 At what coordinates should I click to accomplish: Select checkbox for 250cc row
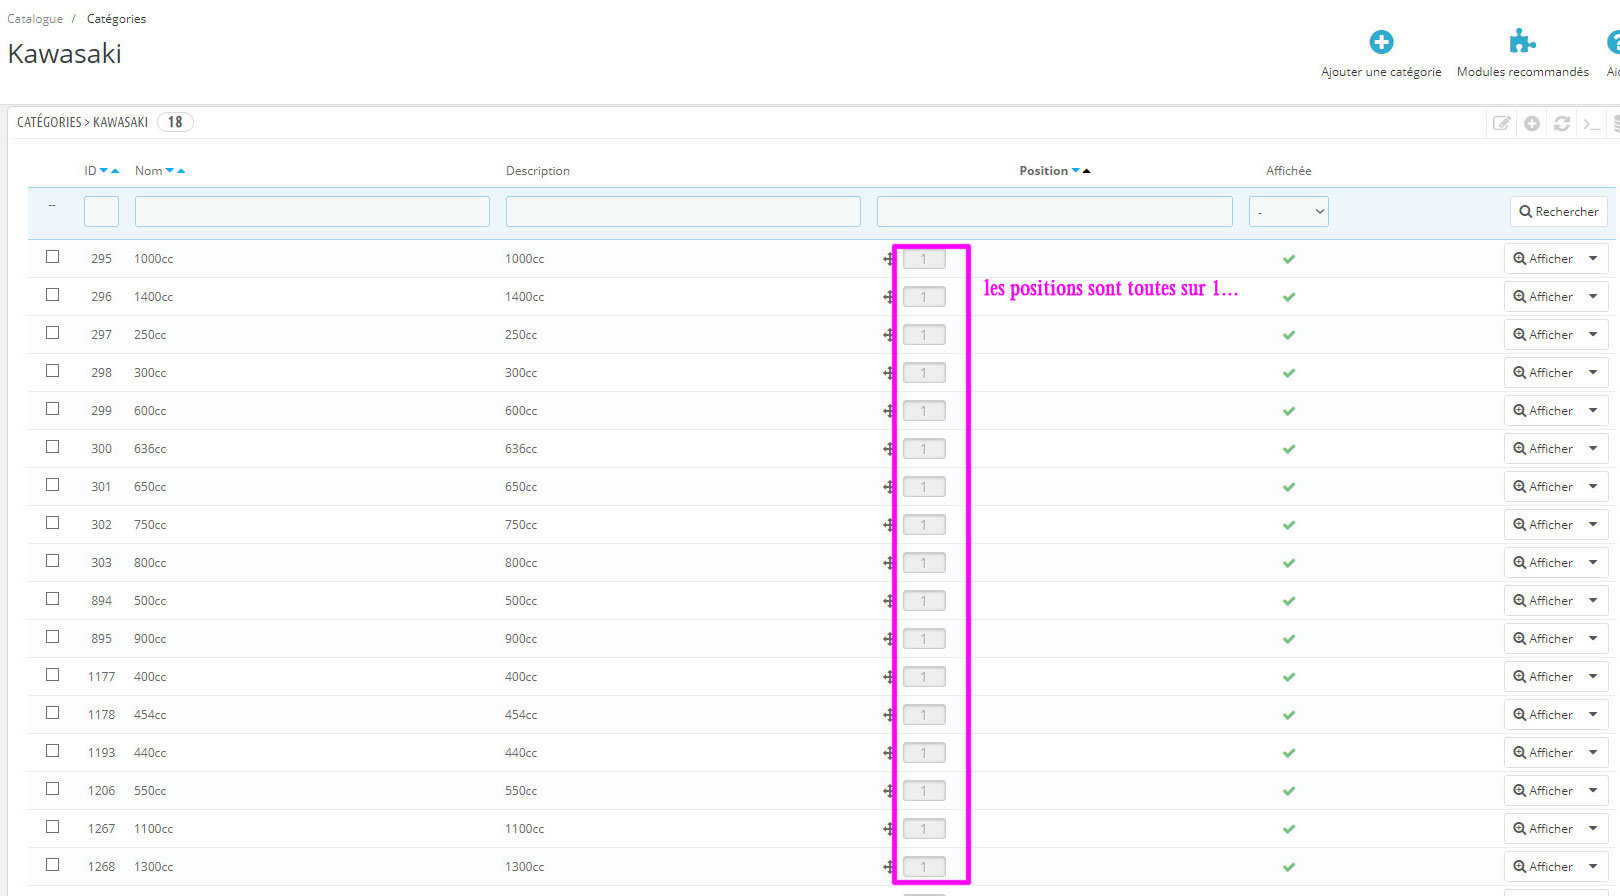[x=52, y=333]
